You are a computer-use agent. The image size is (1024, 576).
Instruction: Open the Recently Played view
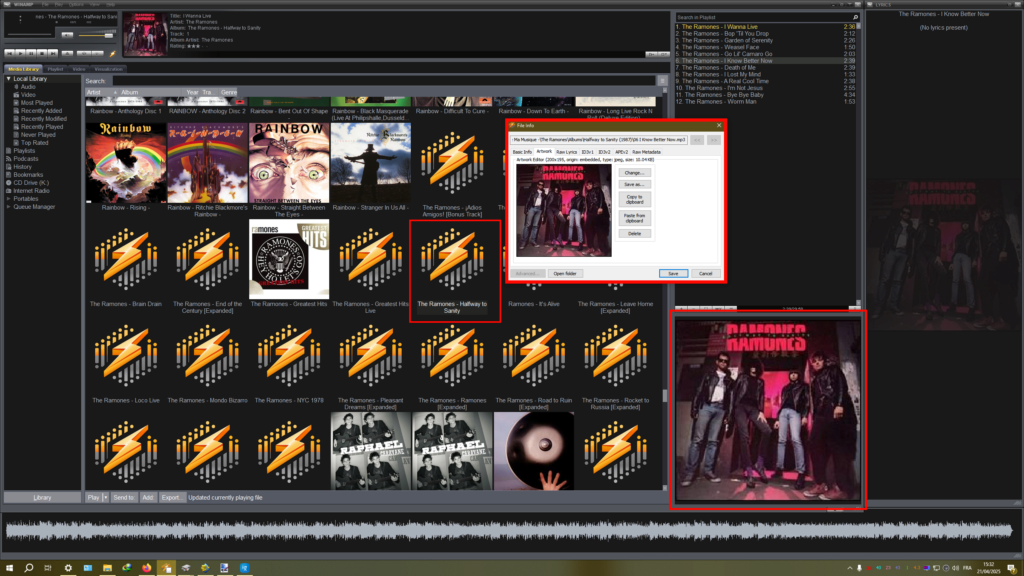38,127
